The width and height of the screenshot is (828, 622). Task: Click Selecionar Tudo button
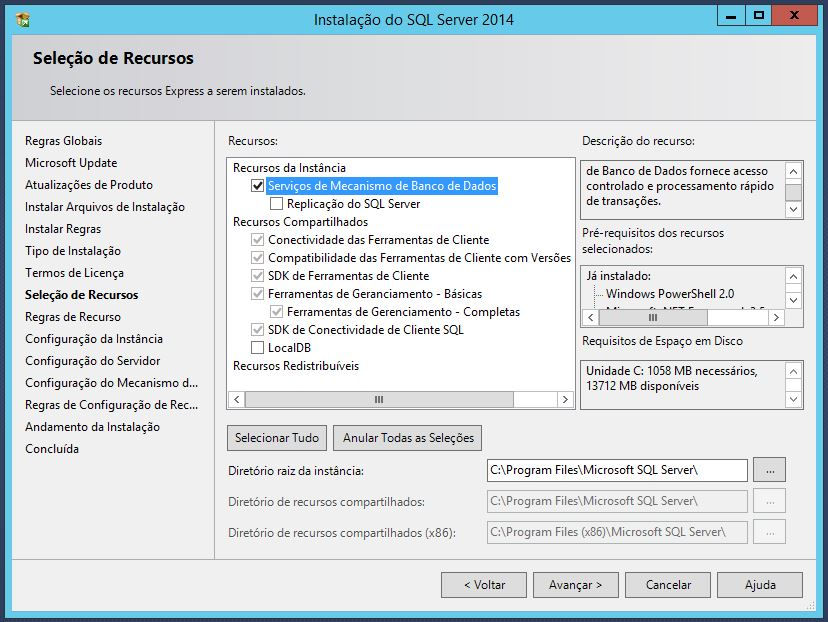click(277, 438)
